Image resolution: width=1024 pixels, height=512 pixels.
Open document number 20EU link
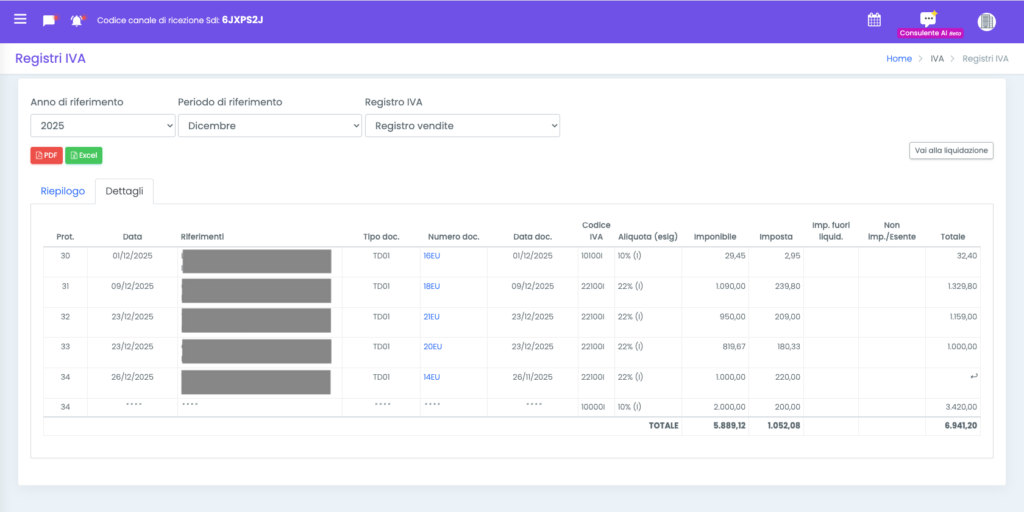(433, 347)
